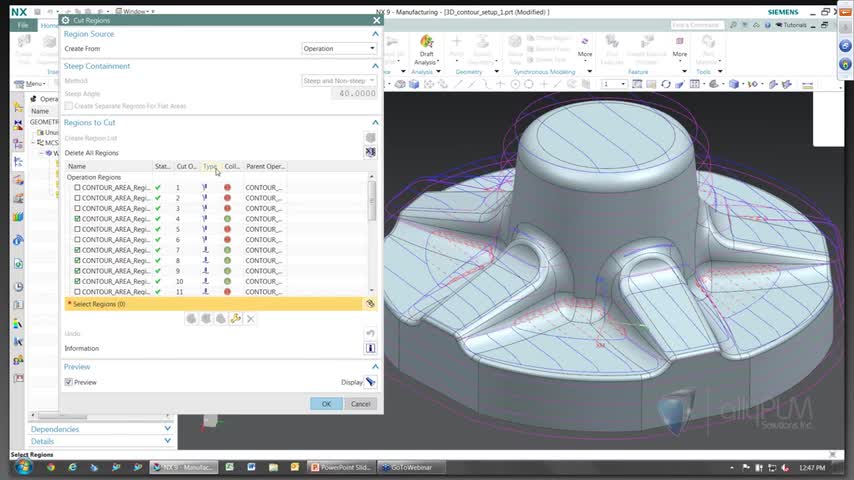Toggle the Preview checkbox
This screenshot has height=480, width=854.
69,382
